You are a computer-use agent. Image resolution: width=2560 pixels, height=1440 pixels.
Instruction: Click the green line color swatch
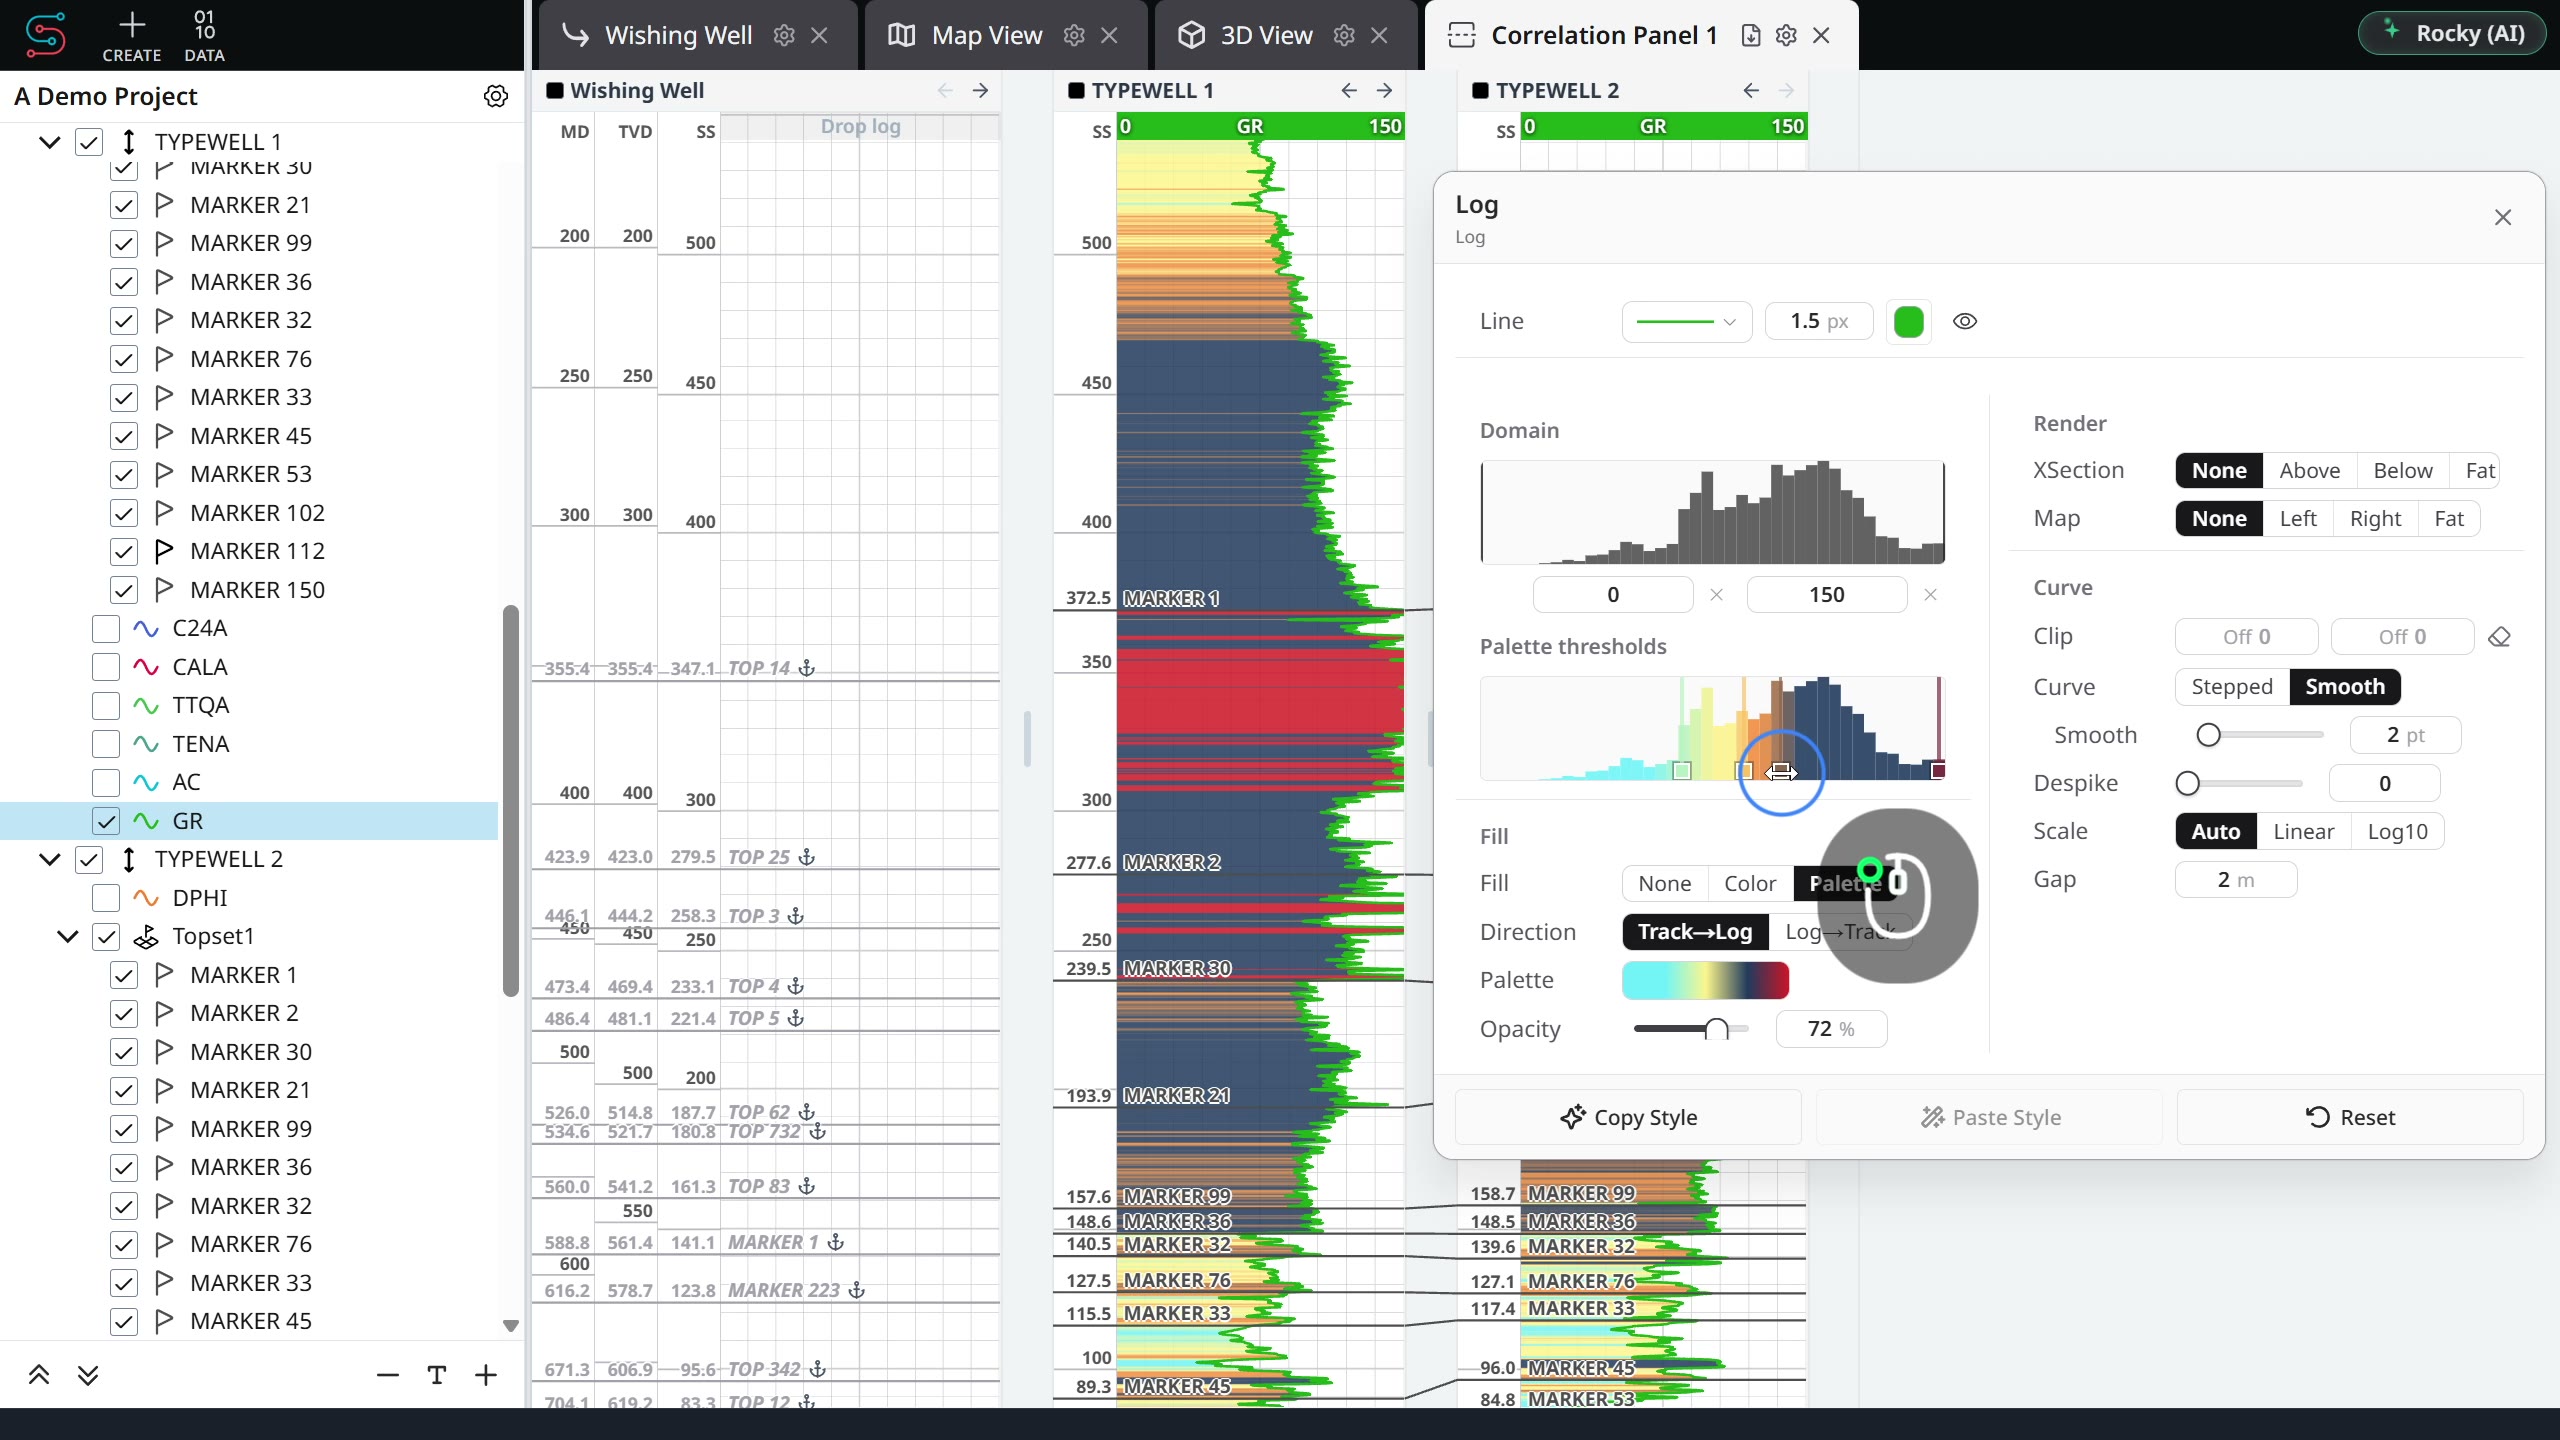[x=1909, y=321]
